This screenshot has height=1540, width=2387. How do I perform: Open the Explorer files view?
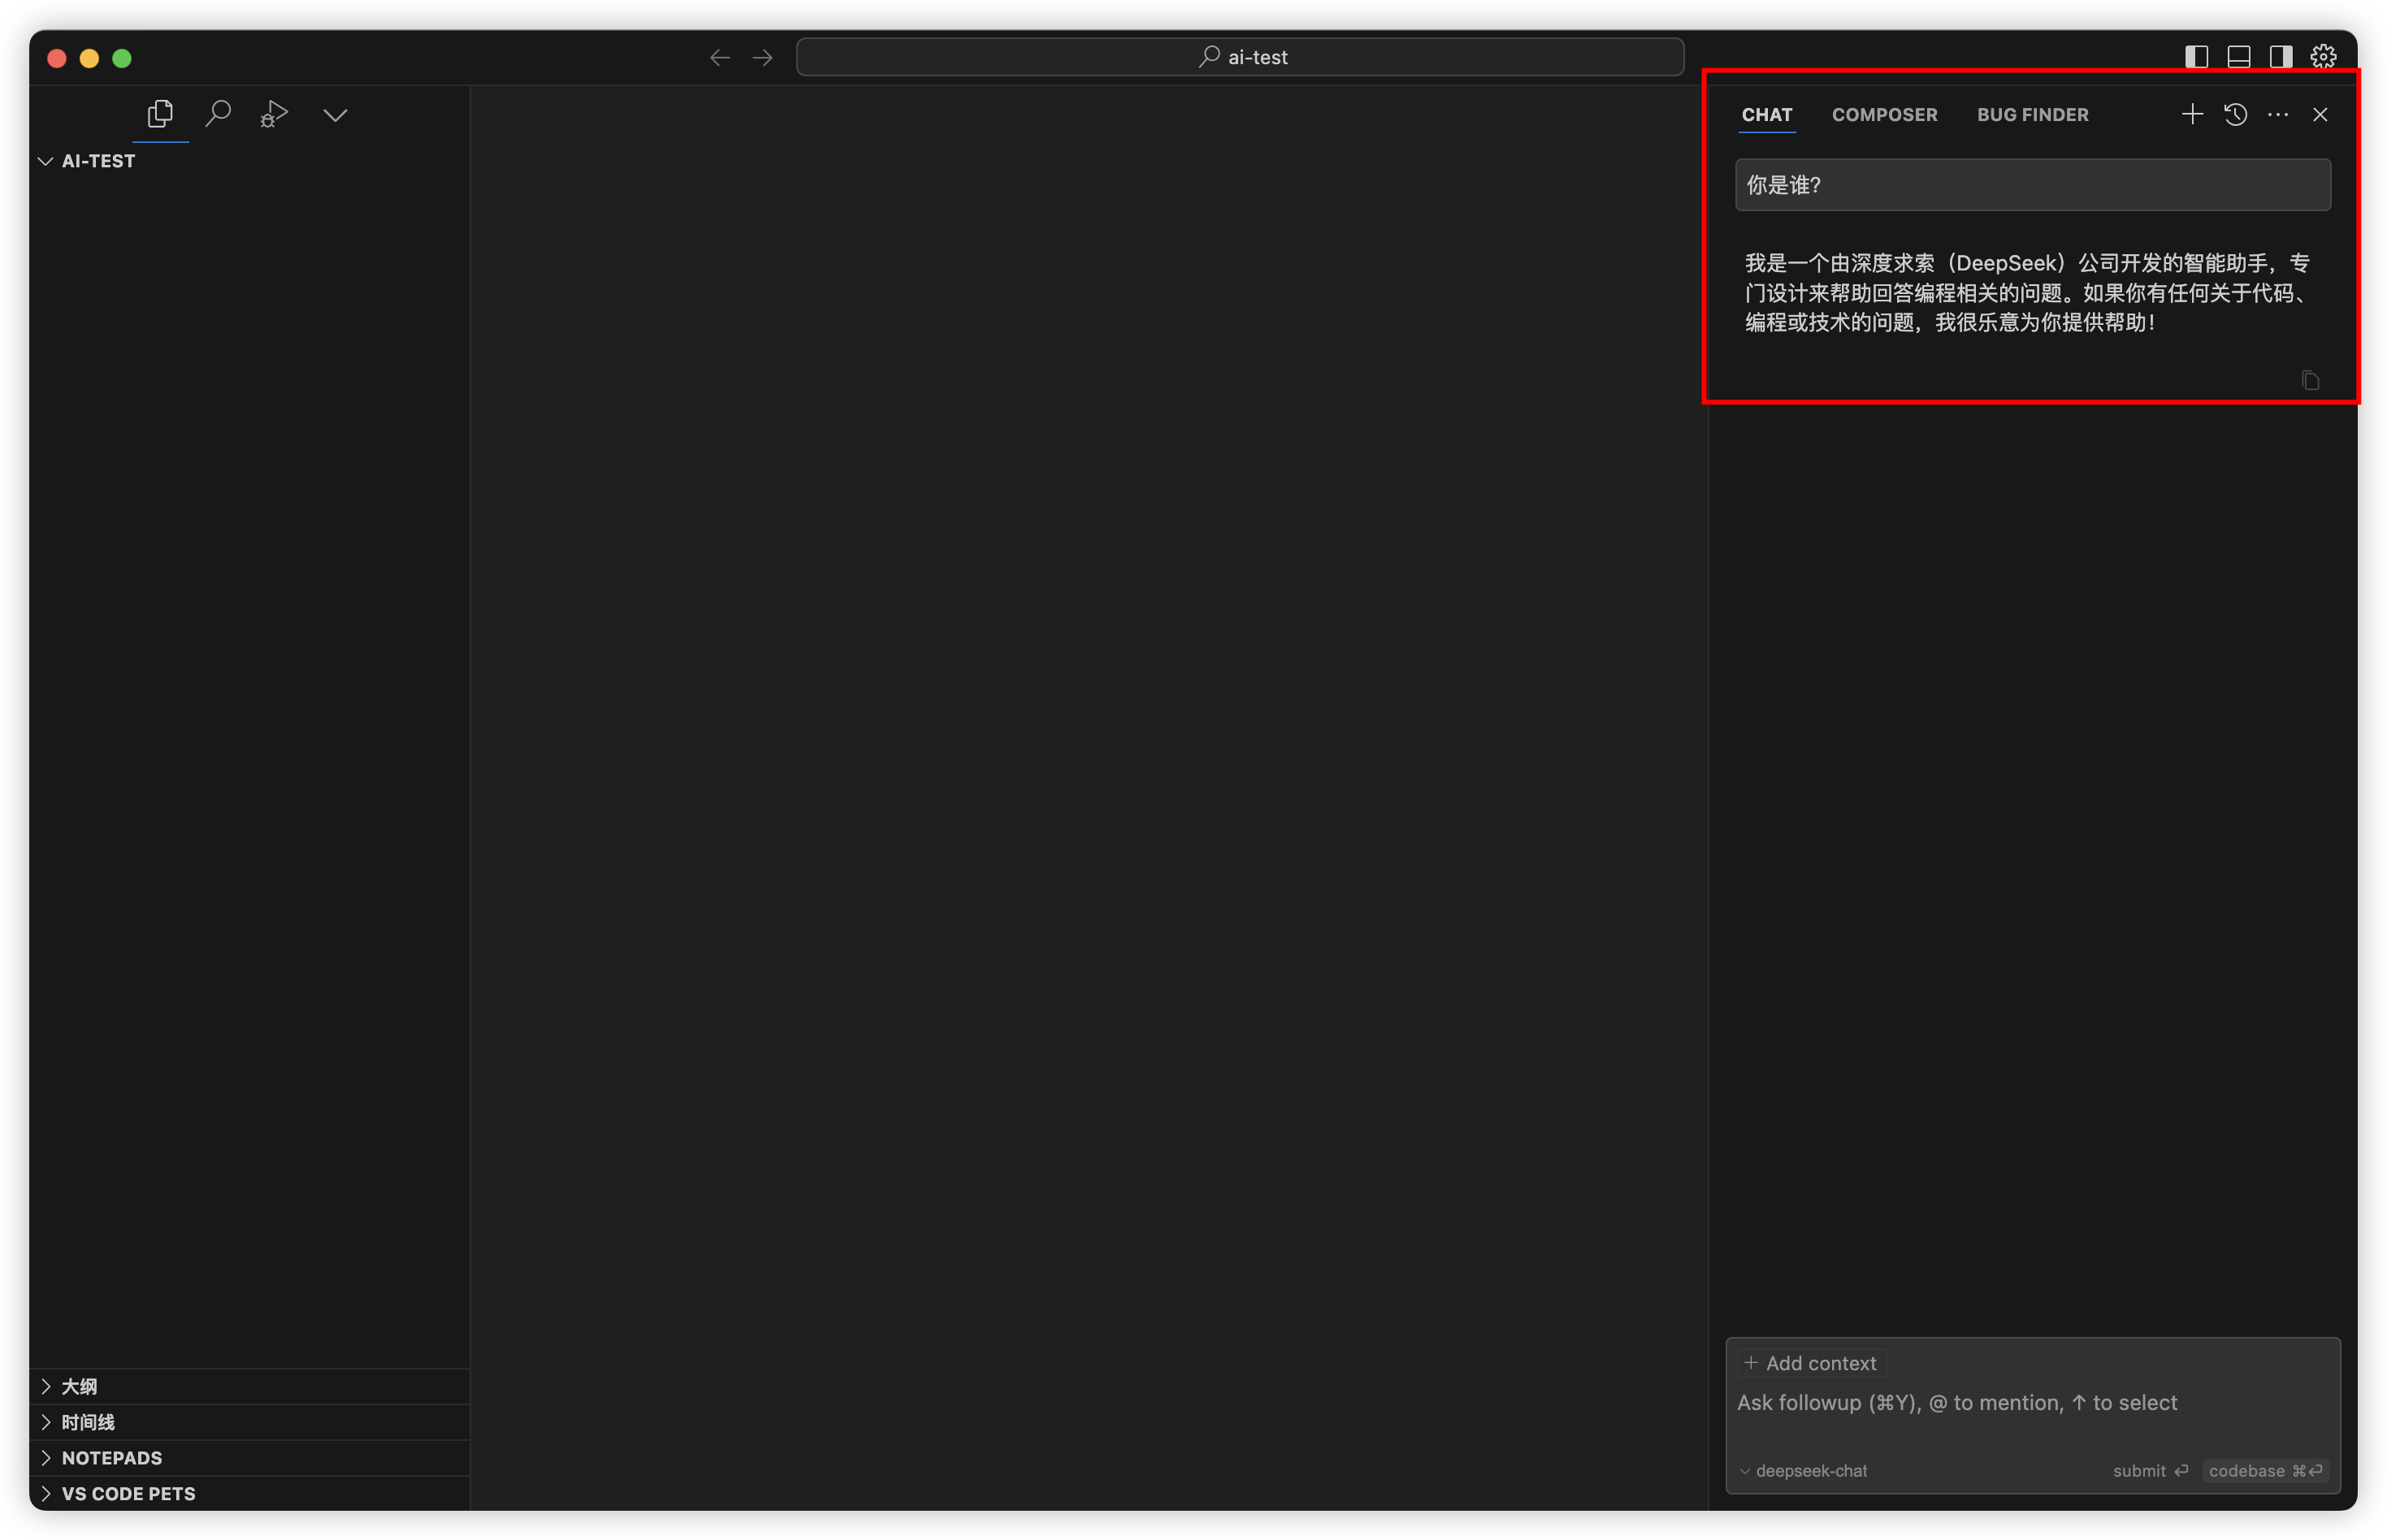click(x=160, y=114)
